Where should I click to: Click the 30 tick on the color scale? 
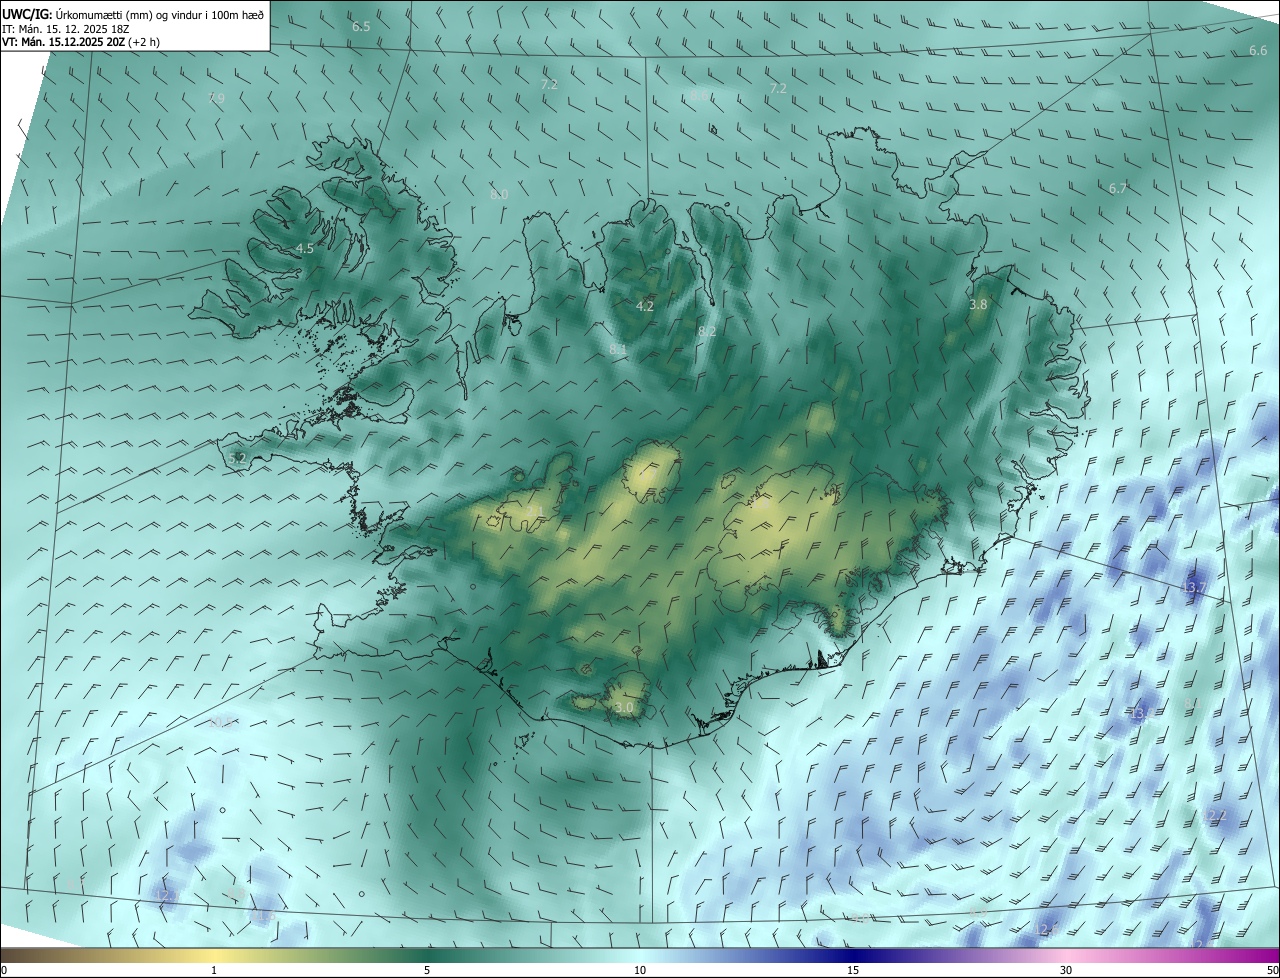click(1066, 970)
